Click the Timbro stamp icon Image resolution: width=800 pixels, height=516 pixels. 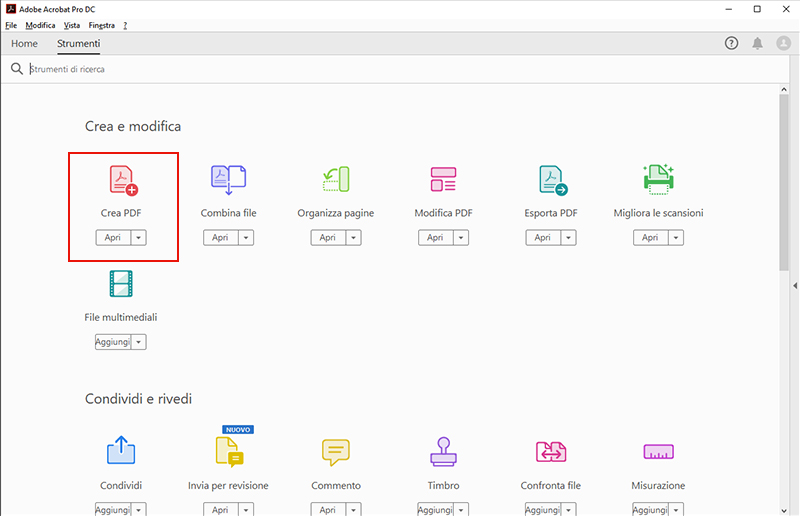pos(443,452)
